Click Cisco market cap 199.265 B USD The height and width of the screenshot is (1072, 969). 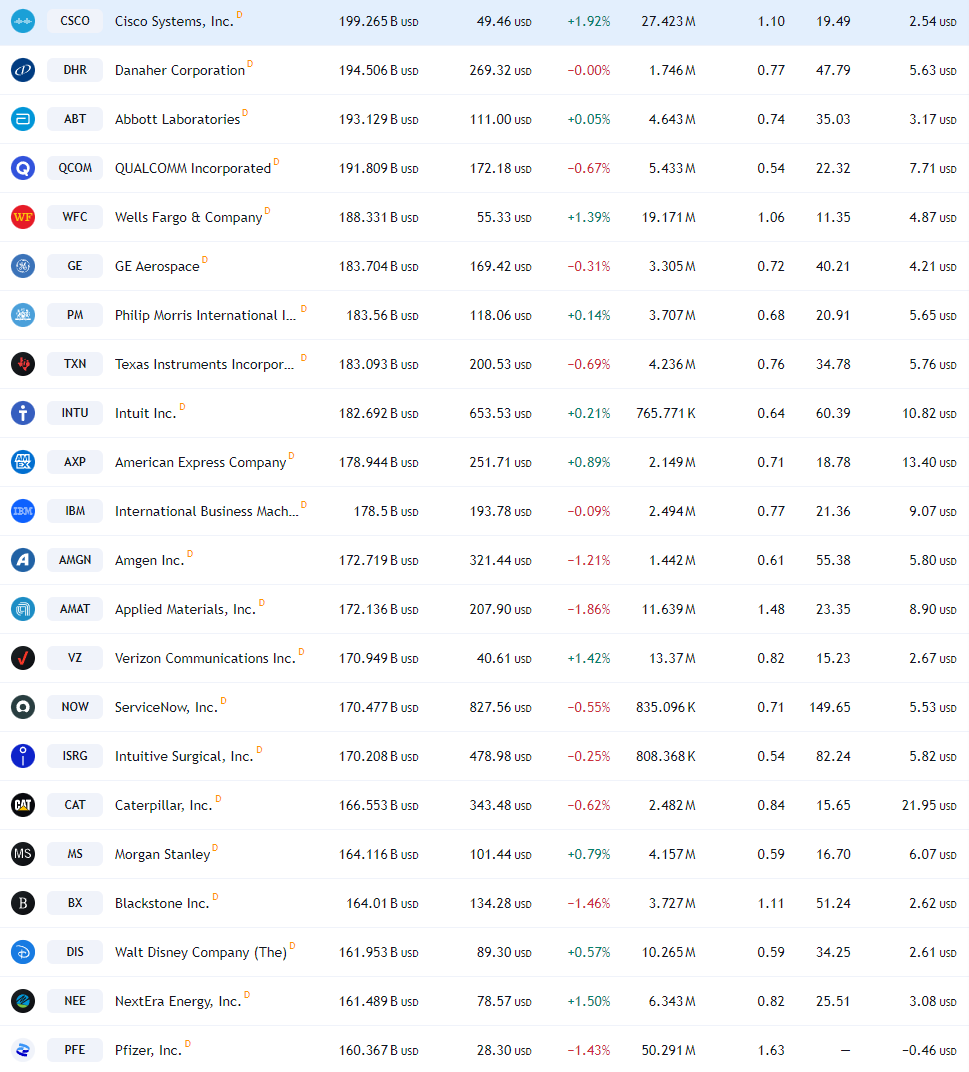tap(379, 22)
